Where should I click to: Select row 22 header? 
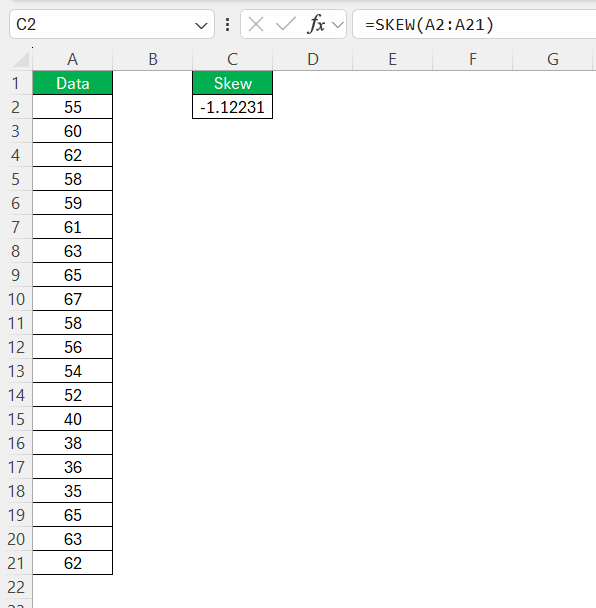[16, 587]
